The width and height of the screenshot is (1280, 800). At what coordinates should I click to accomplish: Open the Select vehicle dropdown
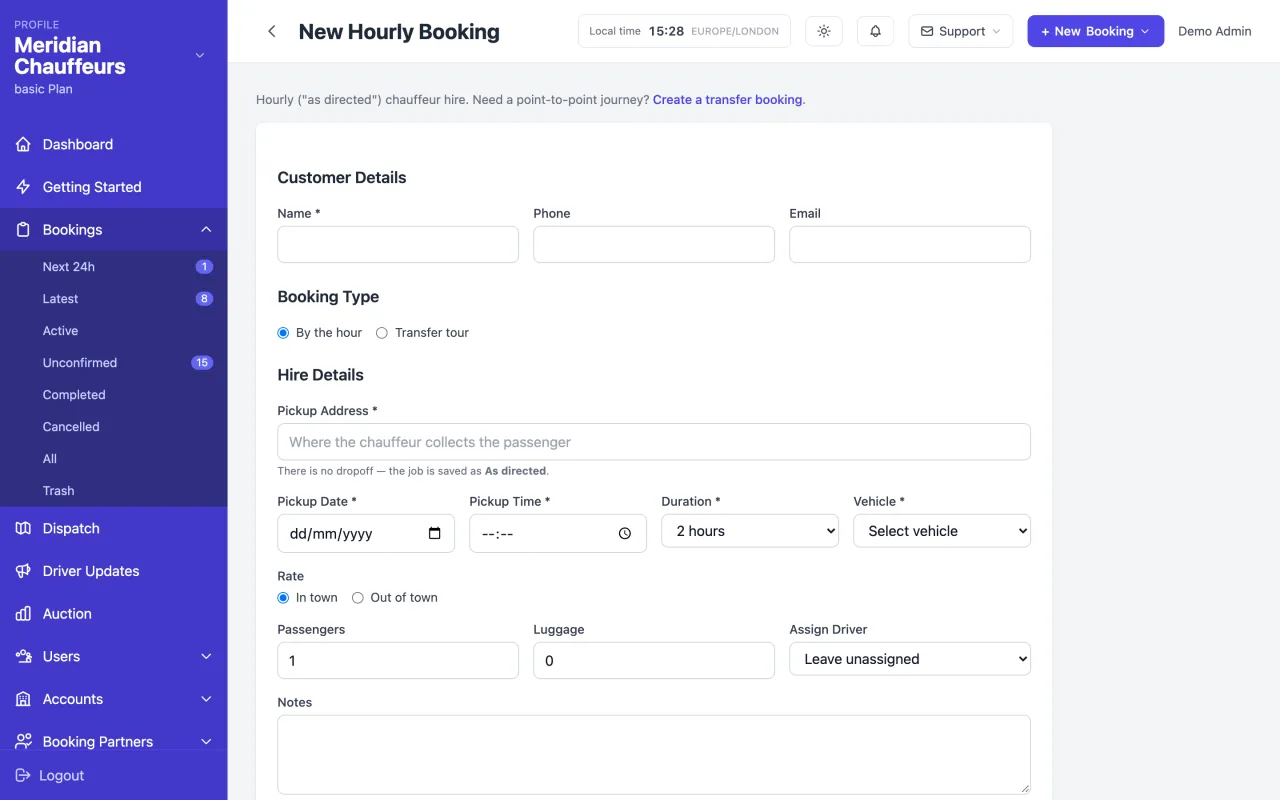click(x=942, y=531)
